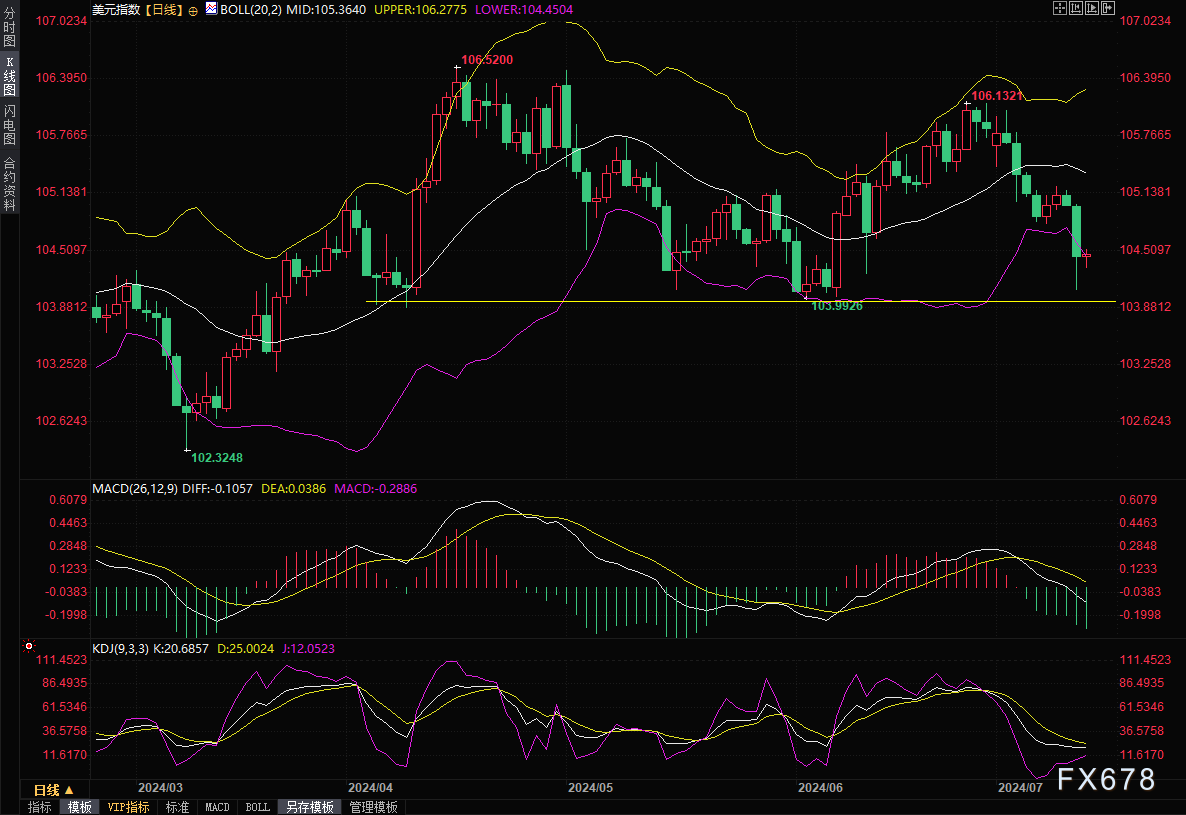Click the exit/expand panel arrow icon
1186x815 pixels.
coord(1107,8)
